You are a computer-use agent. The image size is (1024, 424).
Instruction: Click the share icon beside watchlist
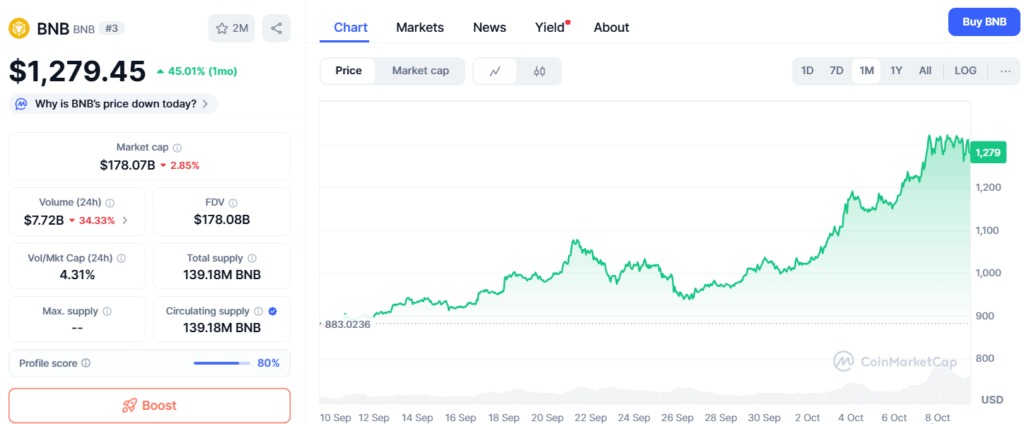click(276, 28)
